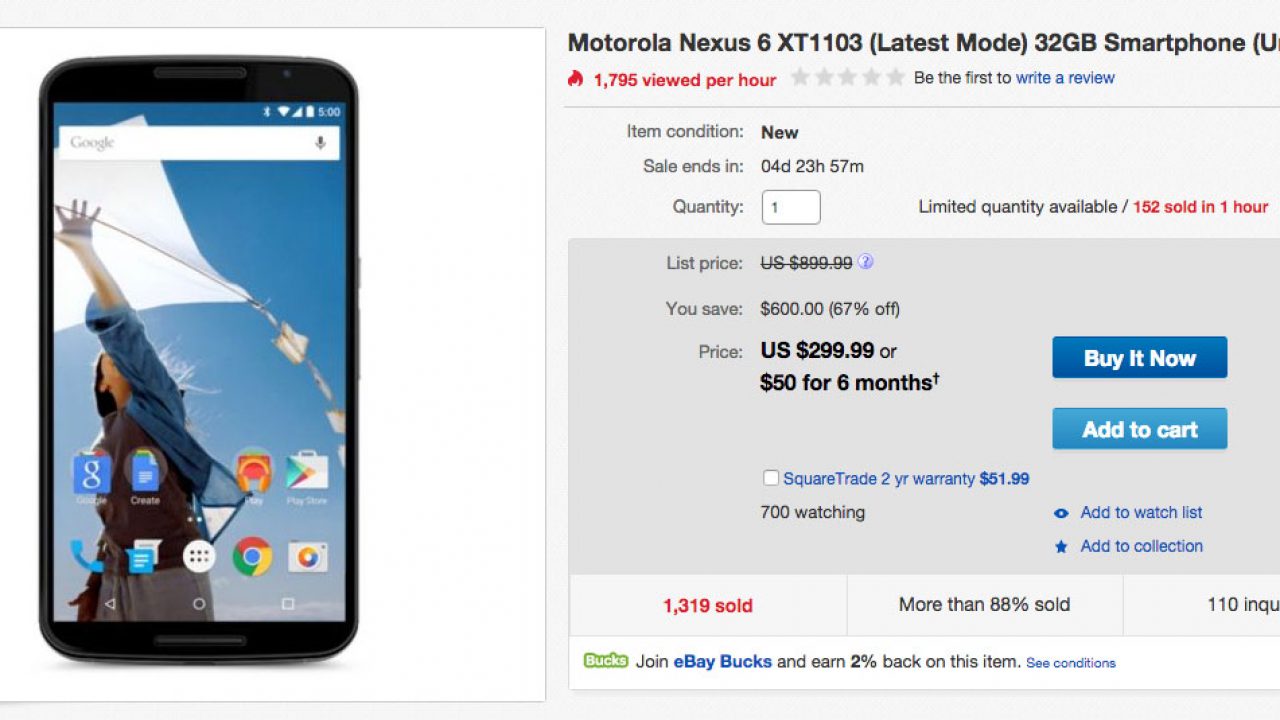Image resolution: width=1280 pixels, height=720 pixels.
Task: Click the Play Store icon on phone image
Action: coord(307,473)
